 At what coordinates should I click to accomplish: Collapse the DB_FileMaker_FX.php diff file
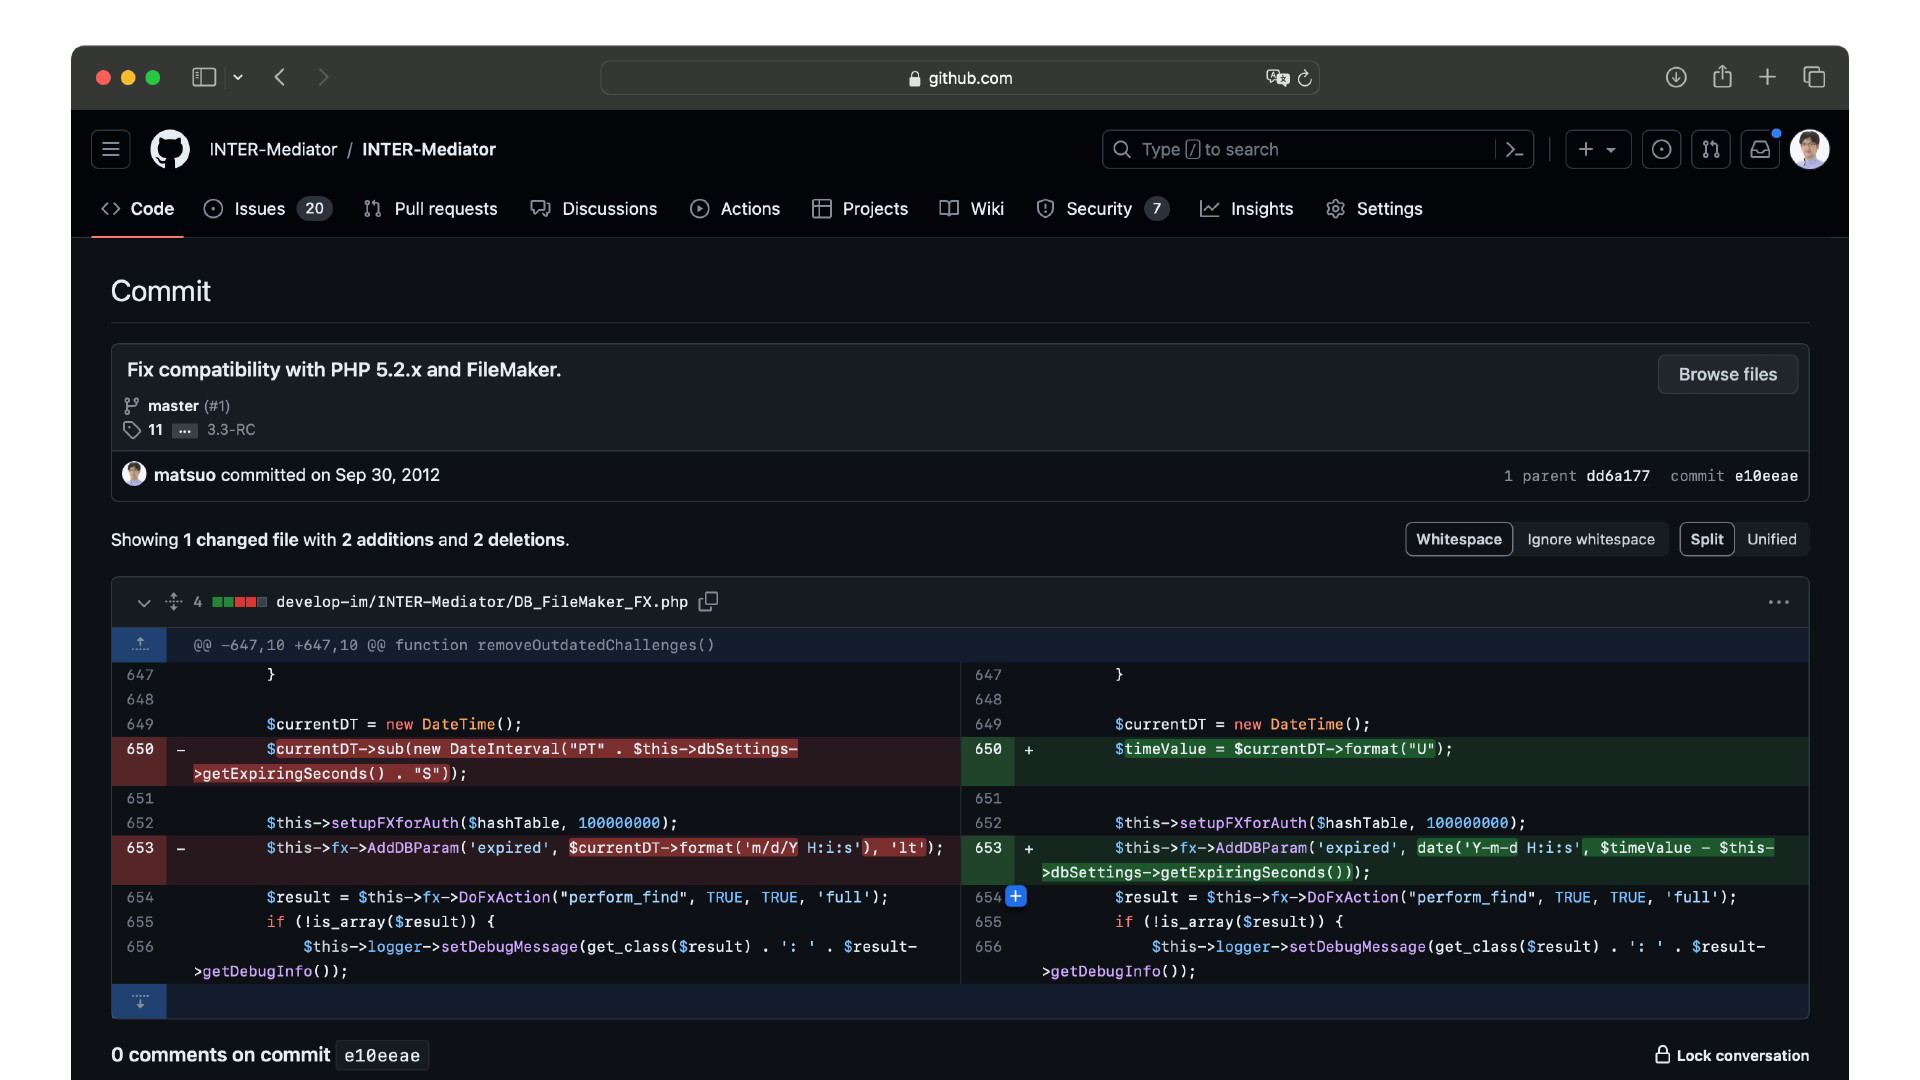click(144, 602)
